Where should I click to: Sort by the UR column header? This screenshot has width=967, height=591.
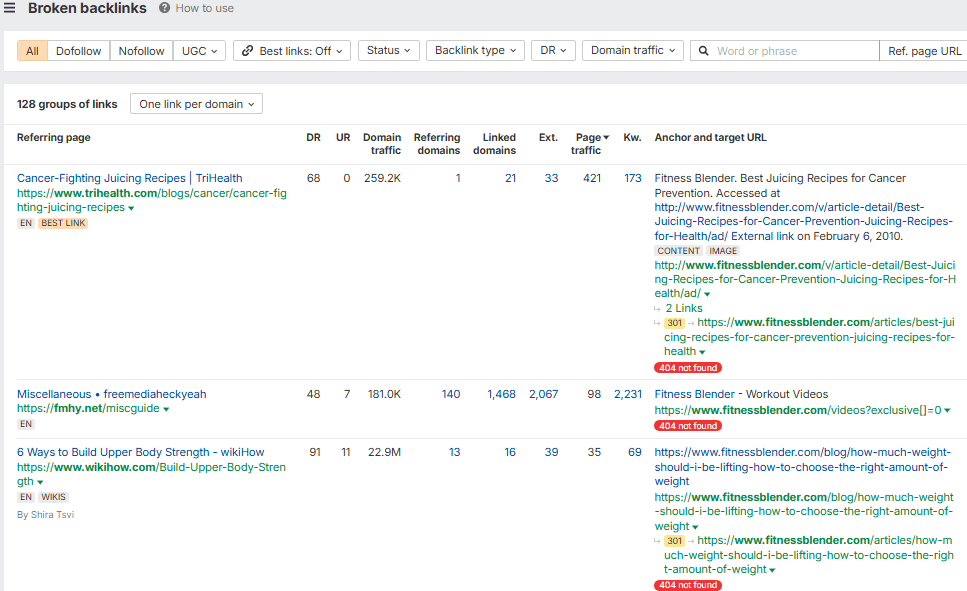[343, 137]
